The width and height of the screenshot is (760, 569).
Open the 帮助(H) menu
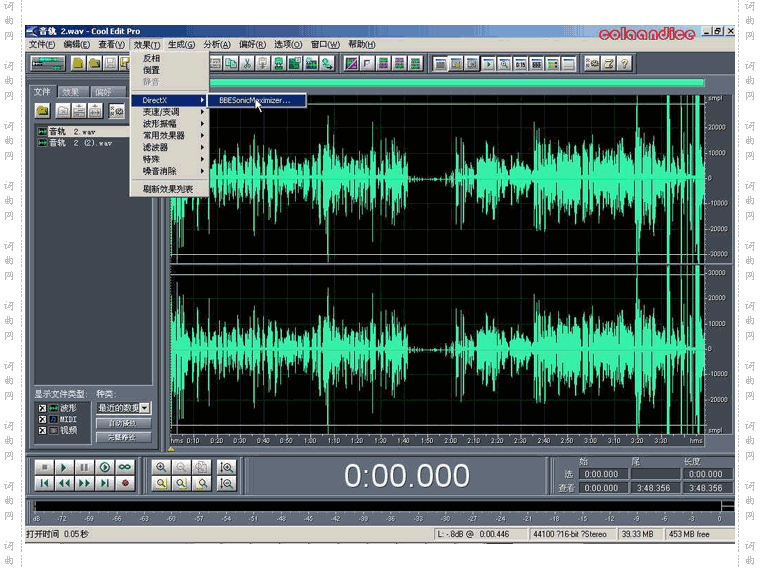click(362, 45)
